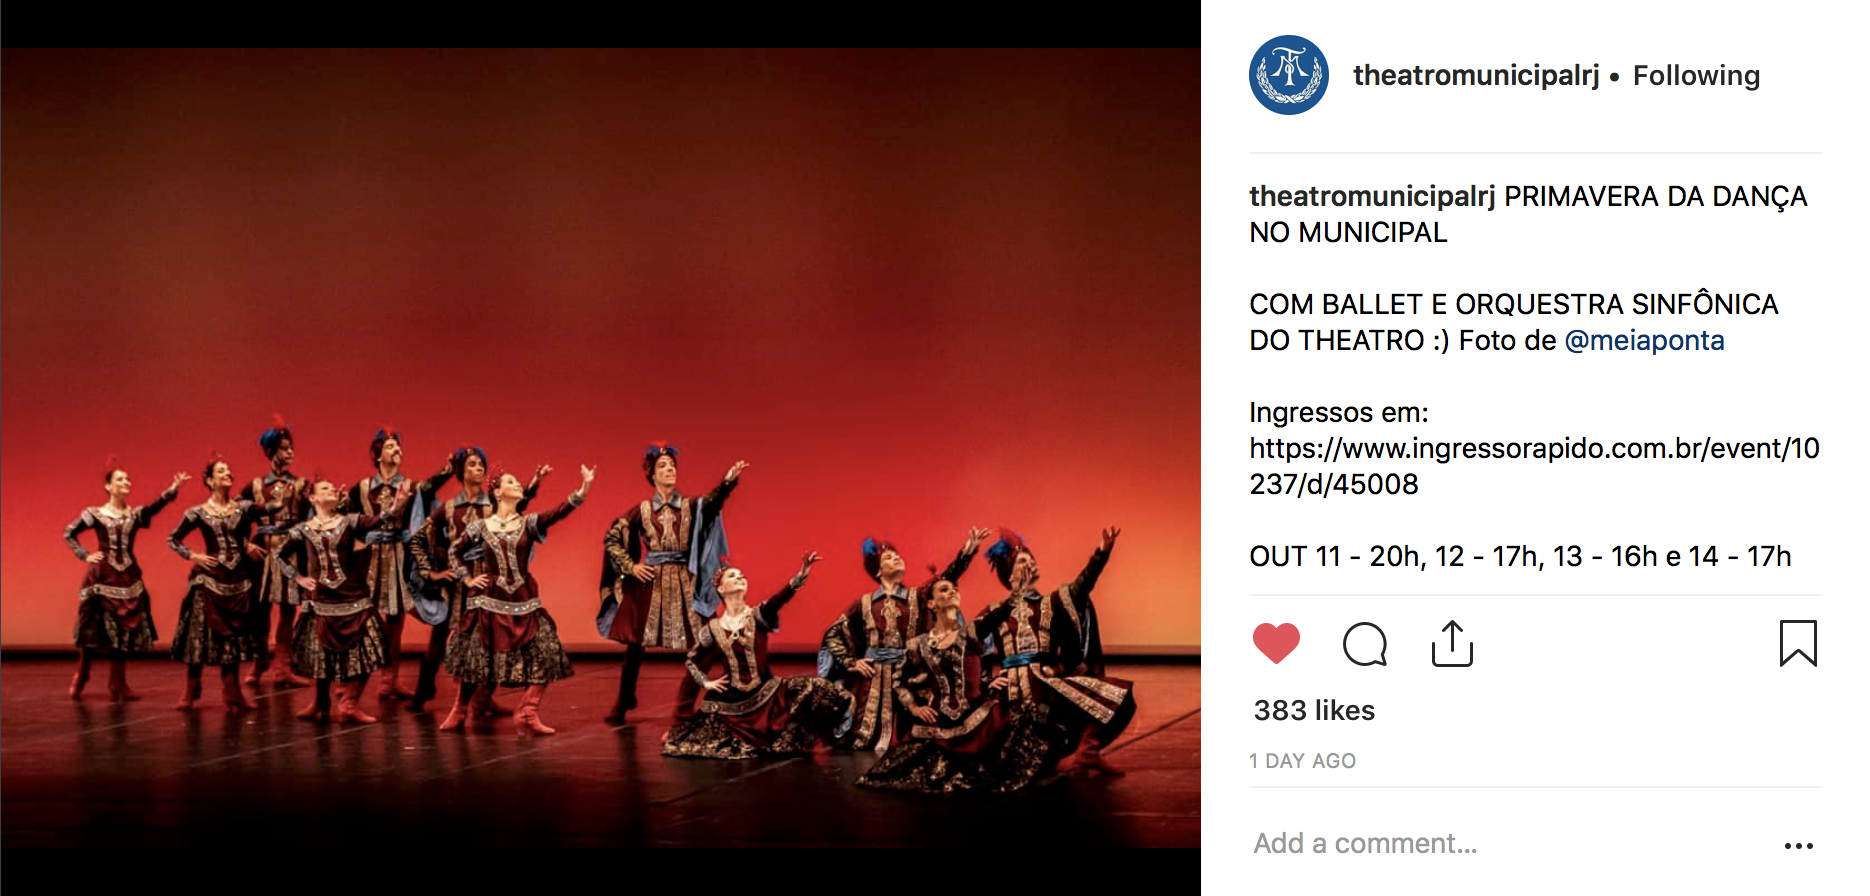Click the Following button beside the username

click(x=1696, y=76)
